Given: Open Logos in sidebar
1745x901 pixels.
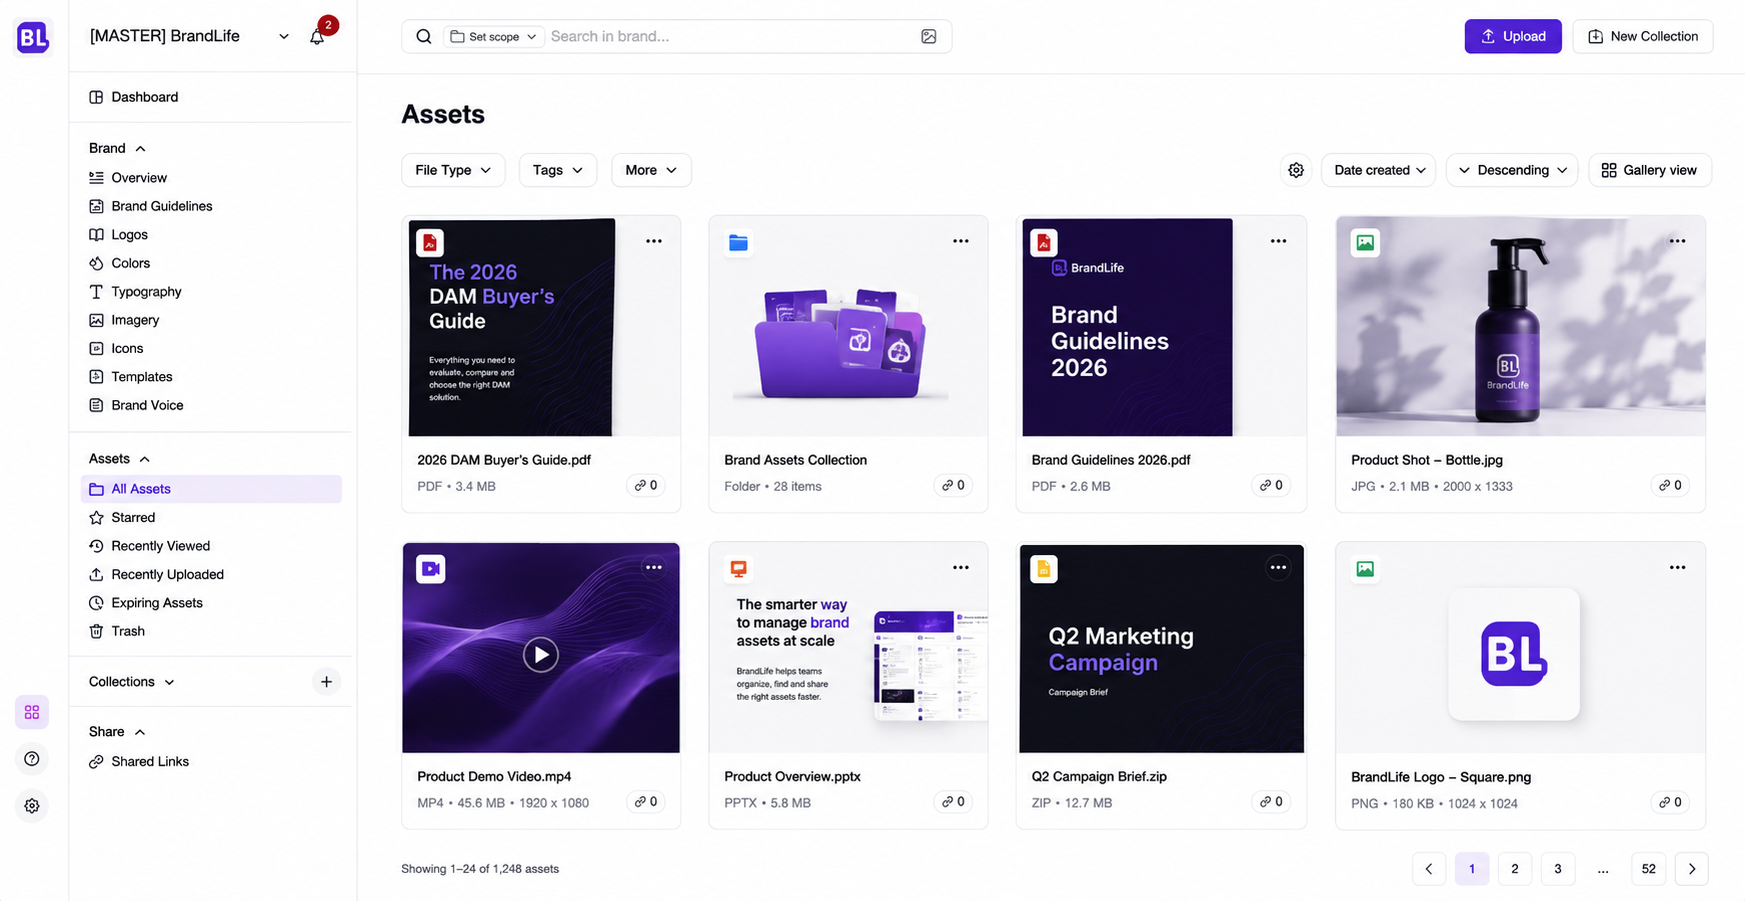Looking at the screenshot, I should point(119,235).
